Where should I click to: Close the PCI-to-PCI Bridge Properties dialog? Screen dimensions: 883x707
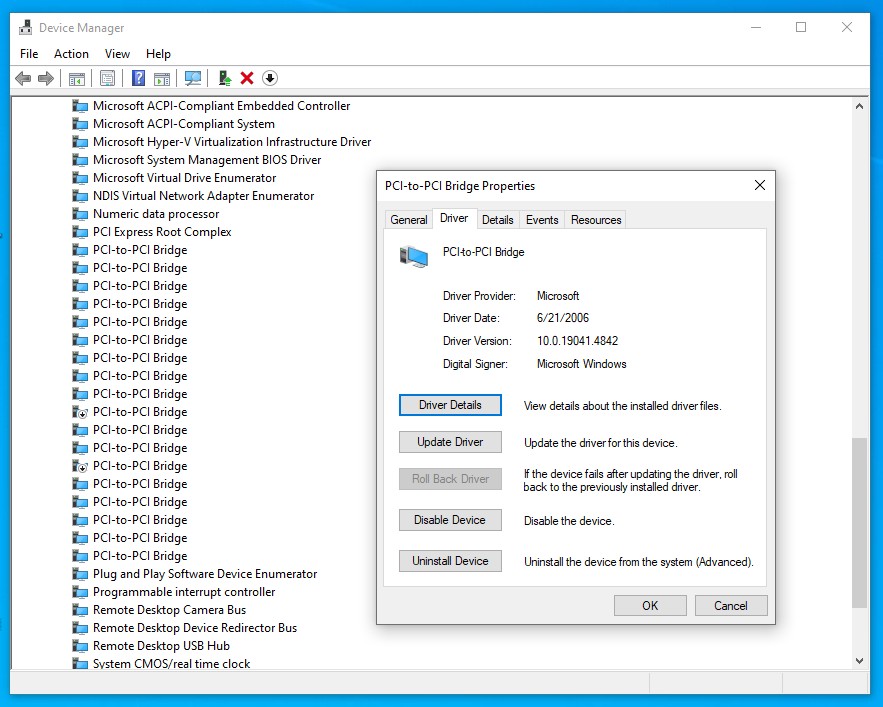(x=760, y=185)
